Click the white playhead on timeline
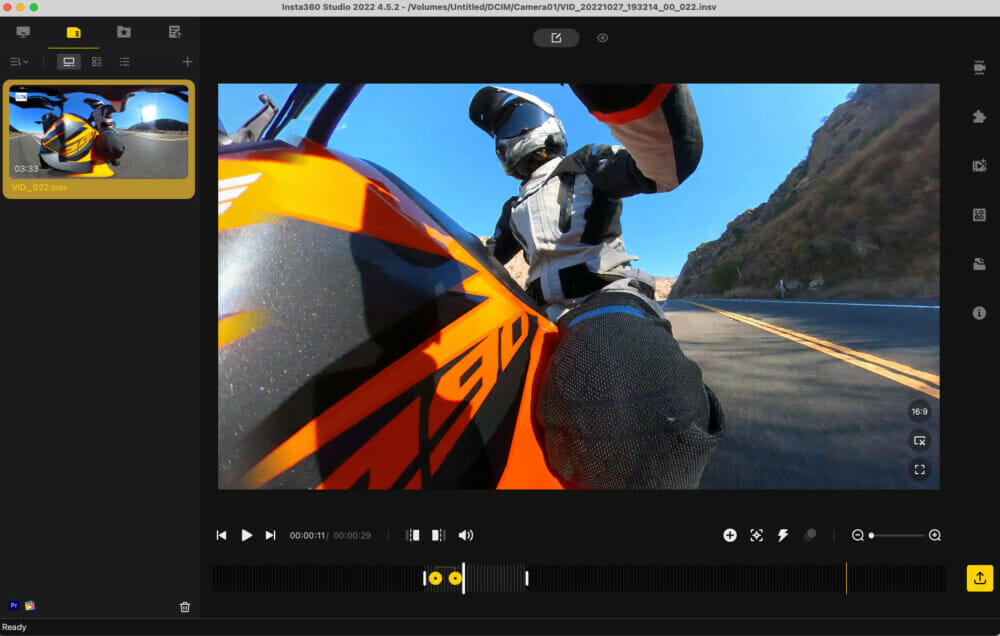1000x636 pixels. coord(464,578)
